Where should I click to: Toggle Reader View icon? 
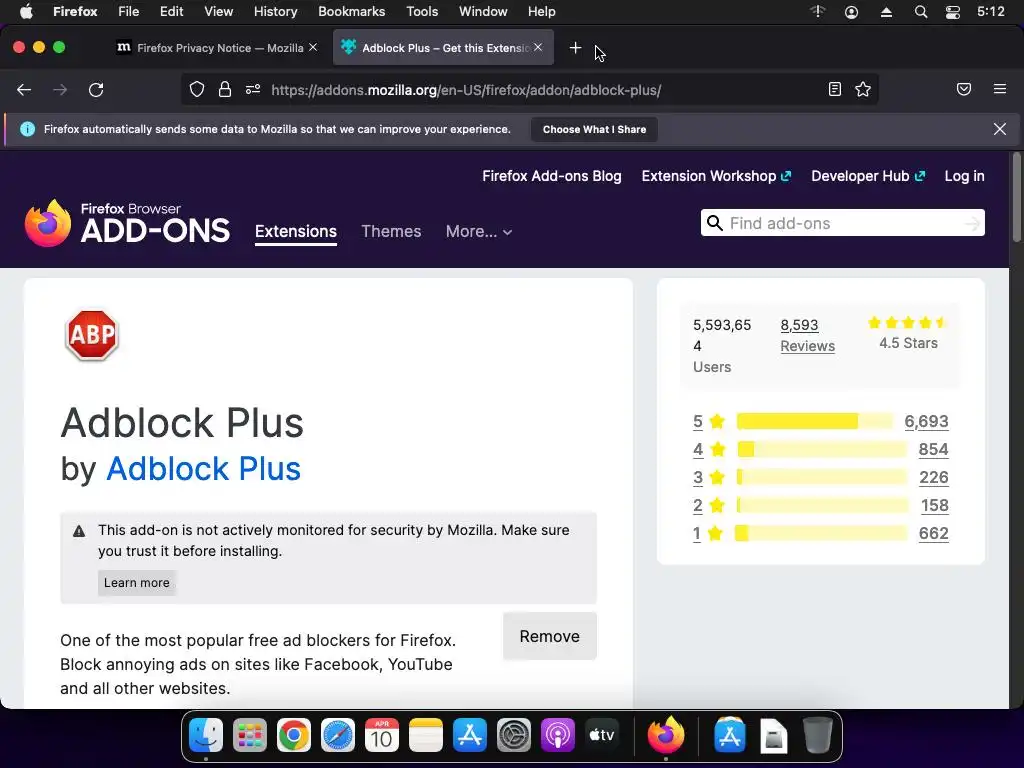click(835, 89)
